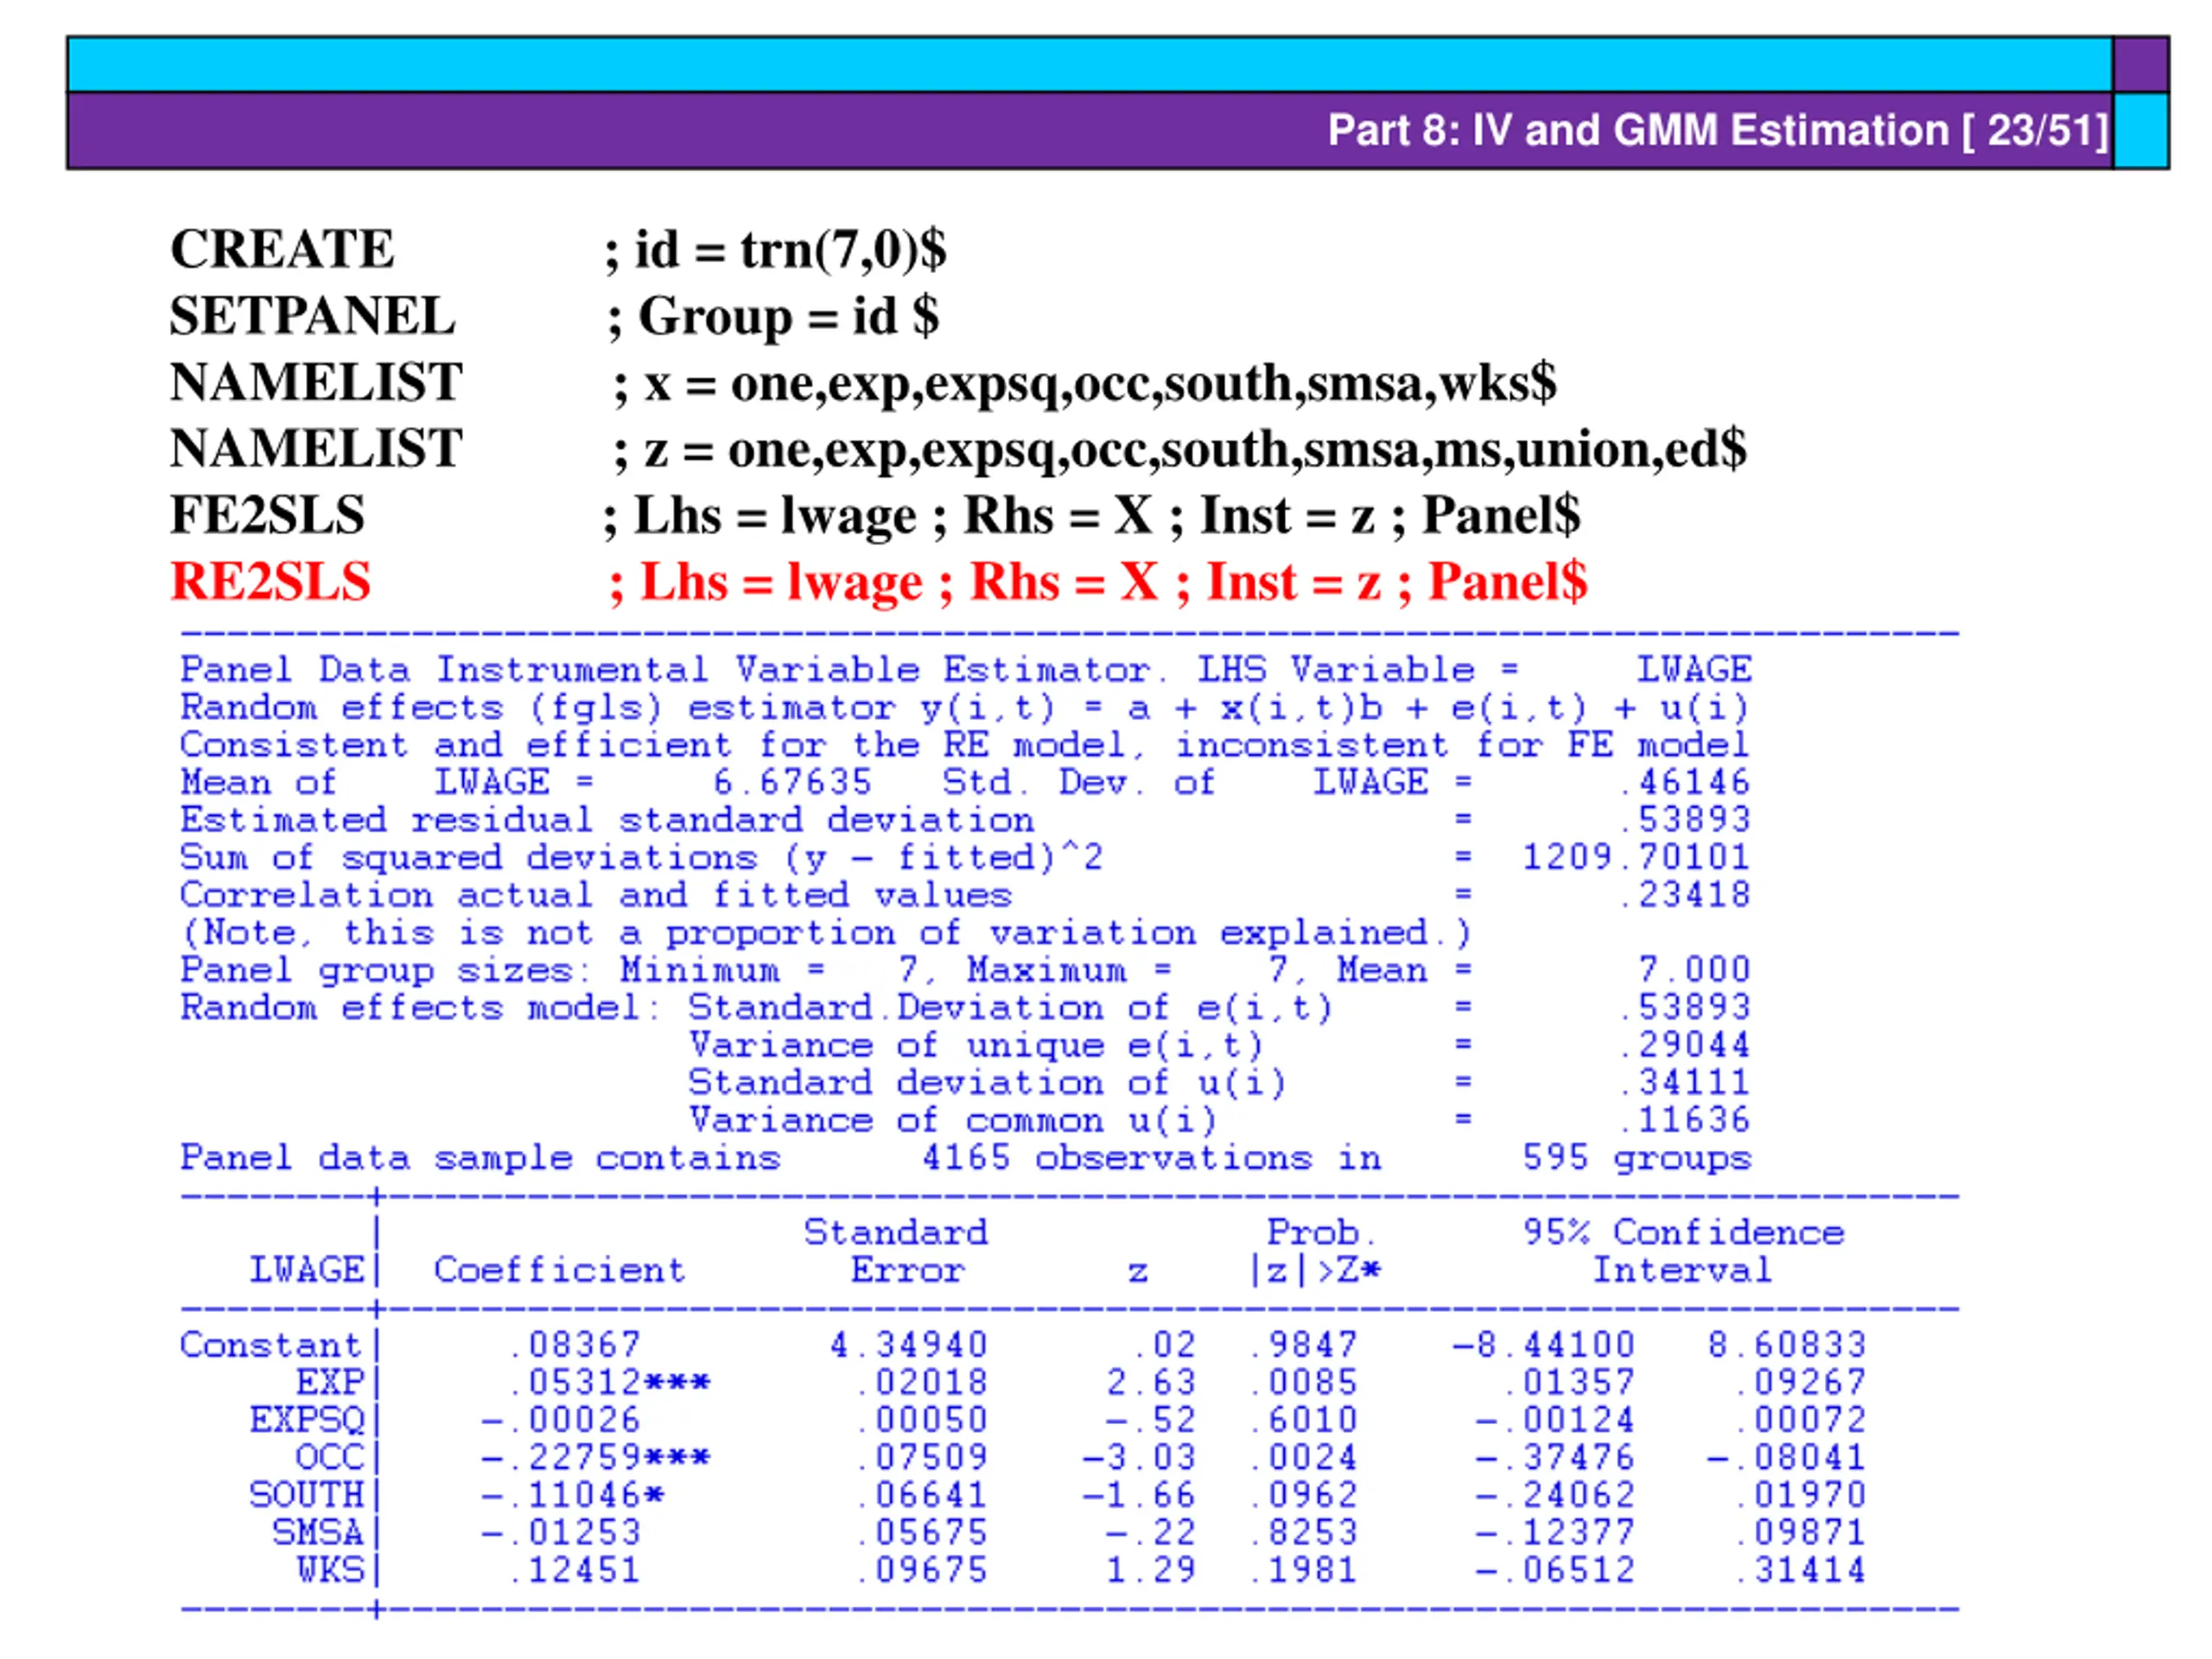Screen dimensions: 2212x1659
Task: Click the mean of LWAGE value 6.67635
Action: 792,782
